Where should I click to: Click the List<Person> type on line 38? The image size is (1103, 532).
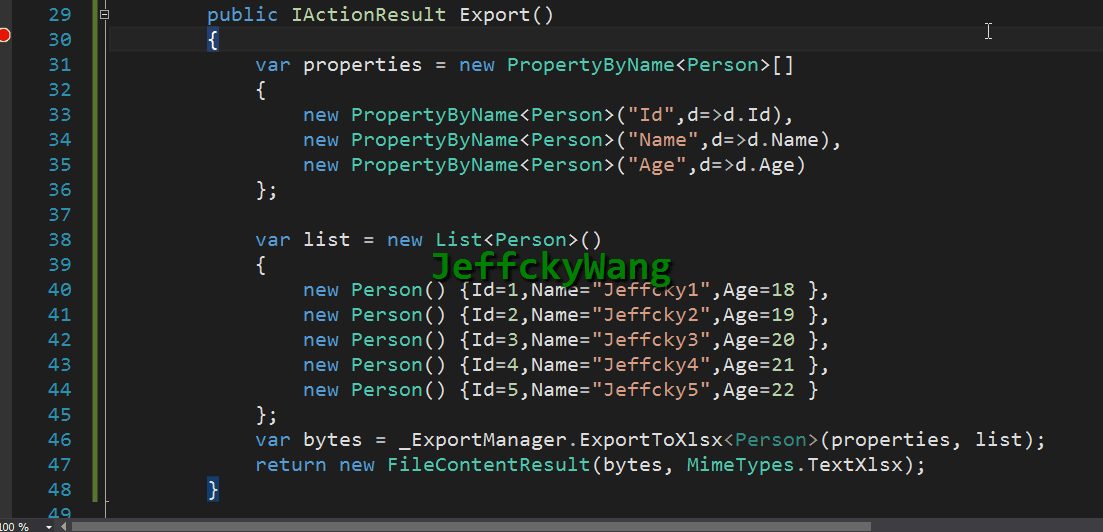tap(506, 240)
